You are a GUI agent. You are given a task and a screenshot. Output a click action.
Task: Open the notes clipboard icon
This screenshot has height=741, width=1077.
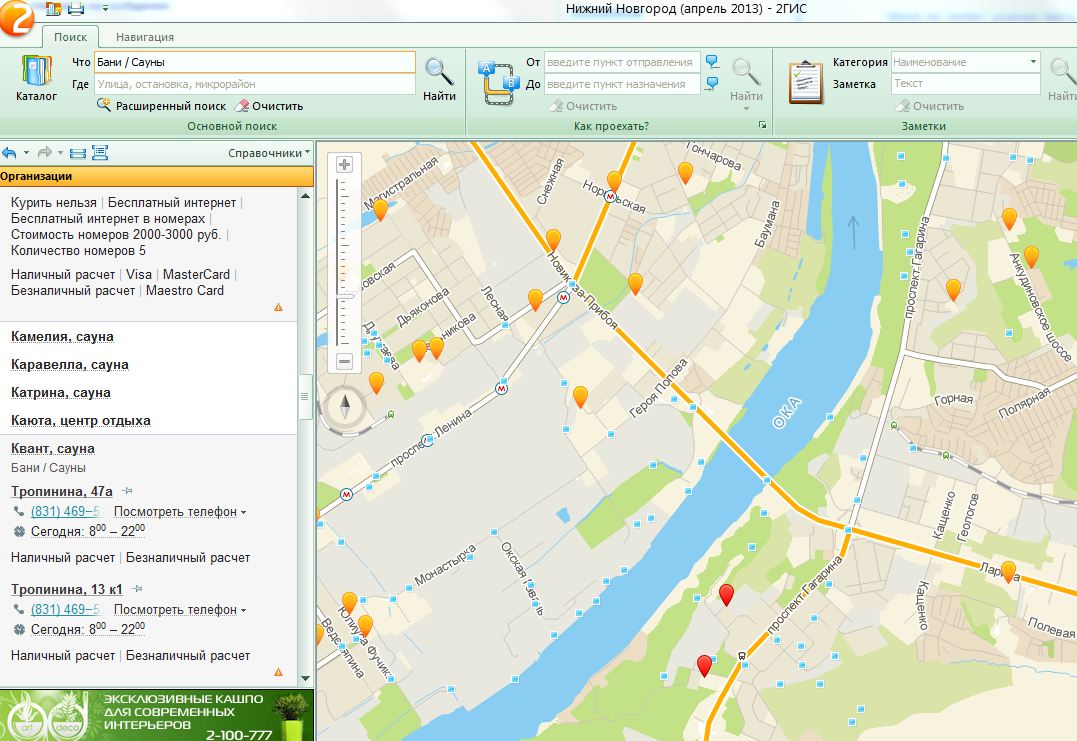click(x=805, y=82)
